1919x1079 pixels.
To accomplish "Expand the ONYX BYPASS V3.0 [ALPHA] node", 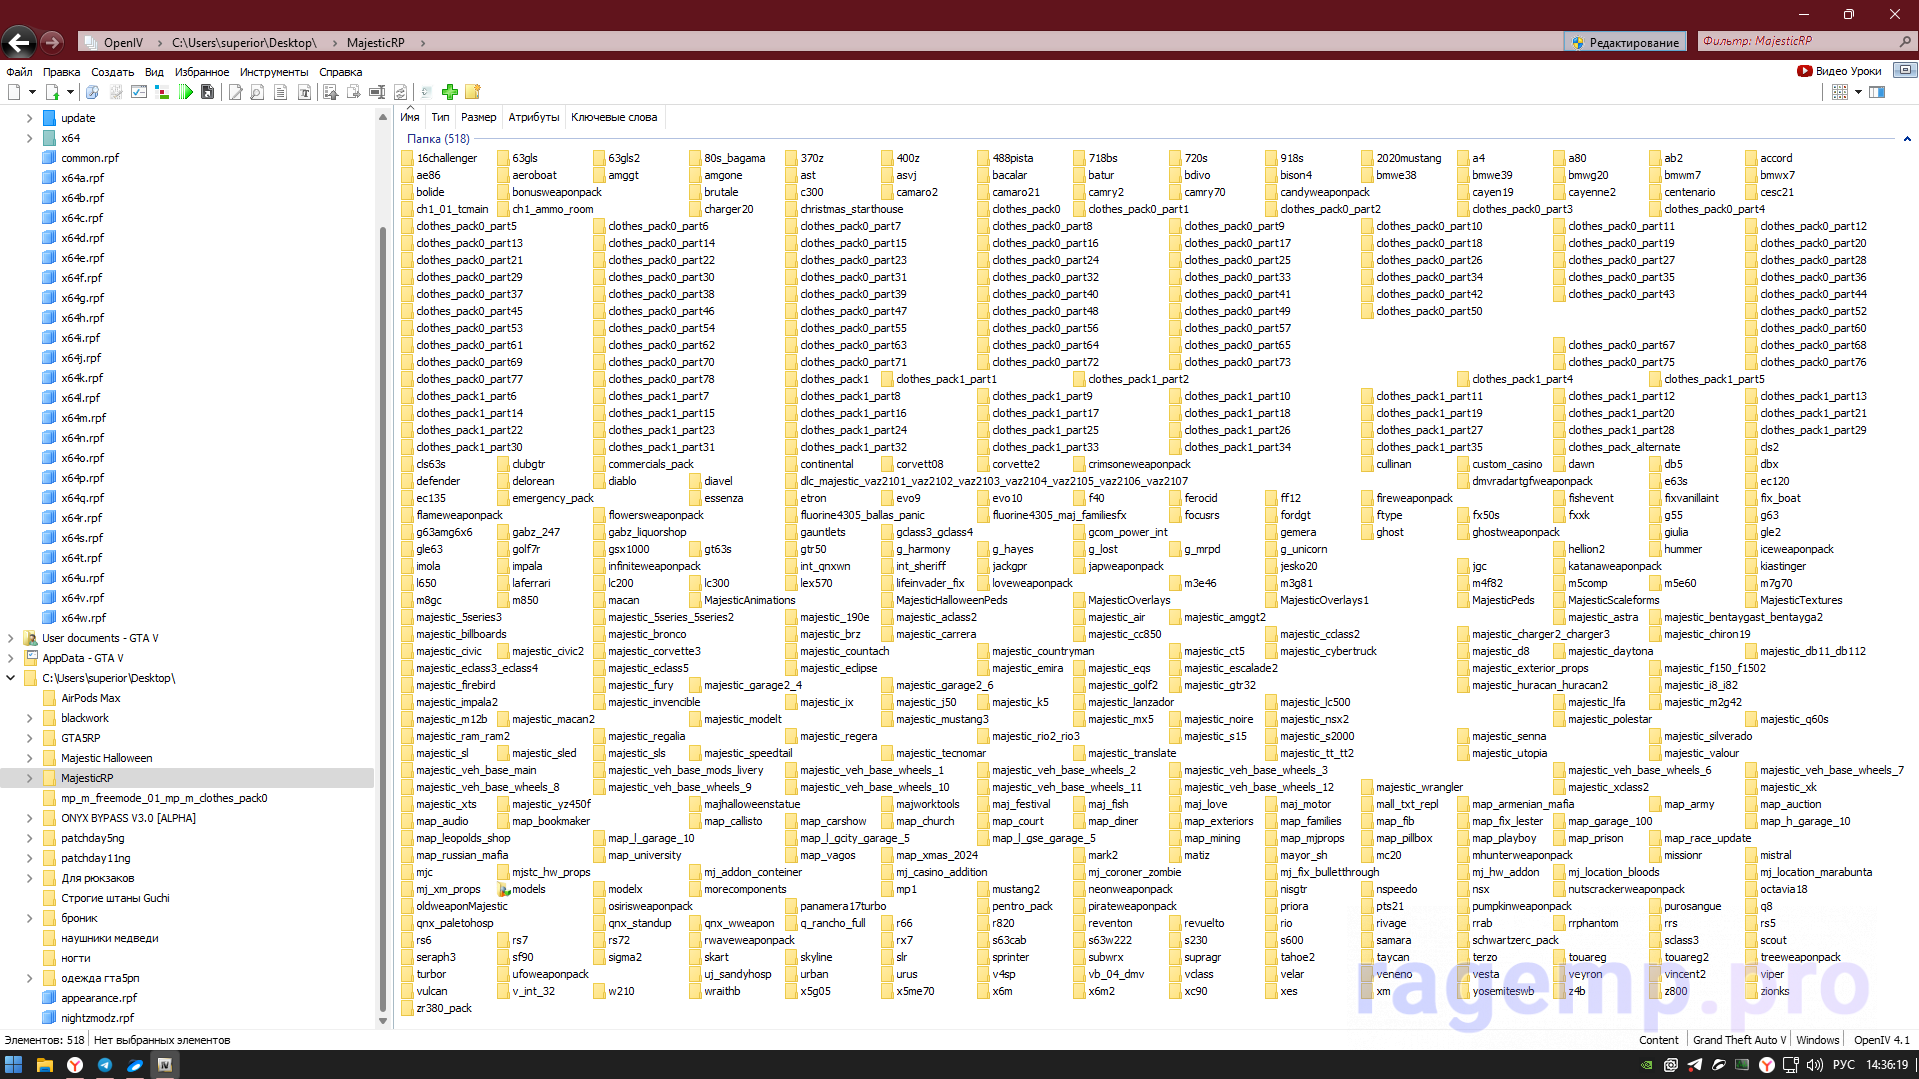I will pos(29,818).
